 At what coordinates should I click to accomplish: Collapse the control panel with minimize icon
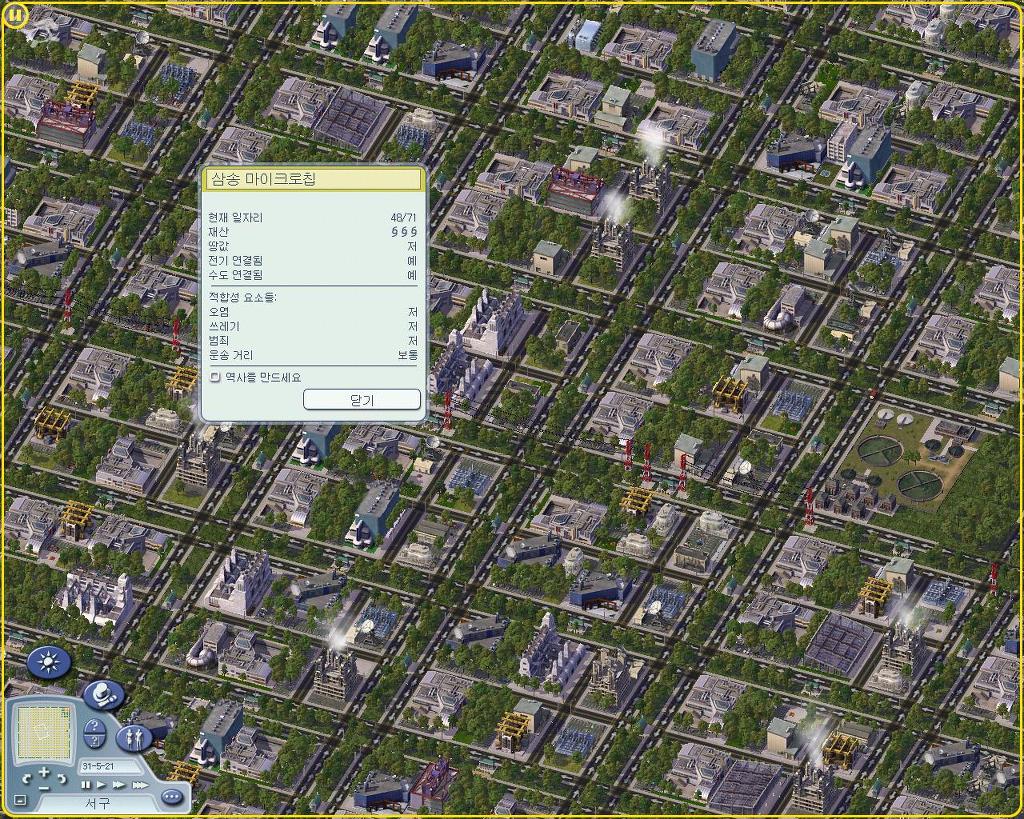point(20,800)
